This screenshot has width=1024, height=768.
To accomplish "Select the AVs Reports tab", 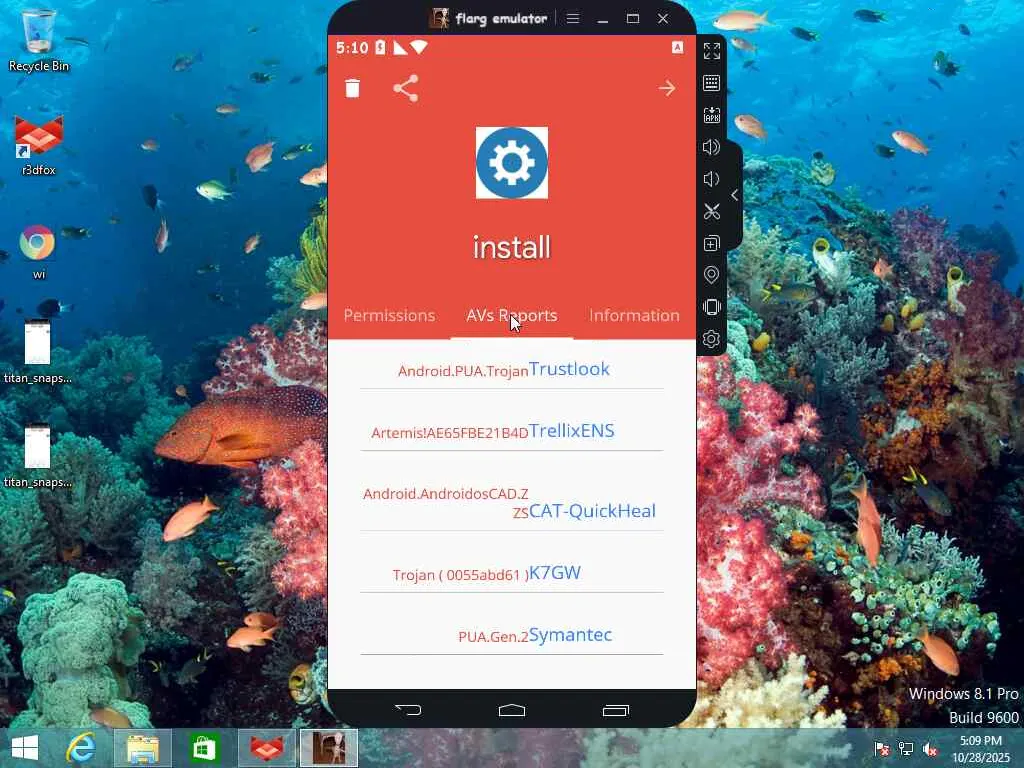I will tap(511, 315).
